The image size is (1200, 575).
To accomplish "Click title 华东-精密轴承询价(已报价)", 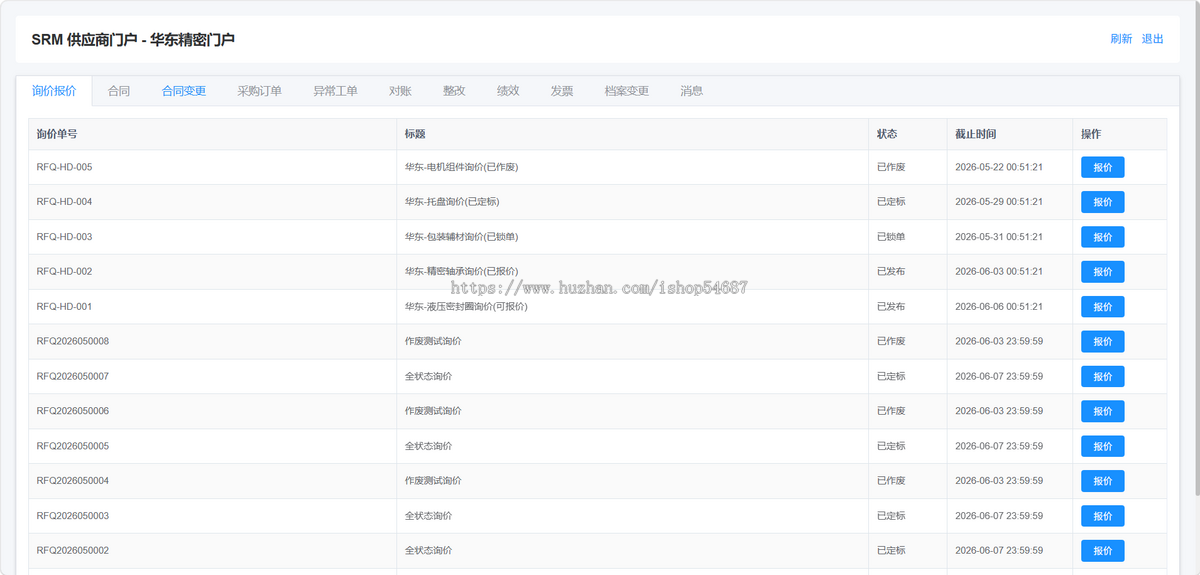I will coord(461,272).
